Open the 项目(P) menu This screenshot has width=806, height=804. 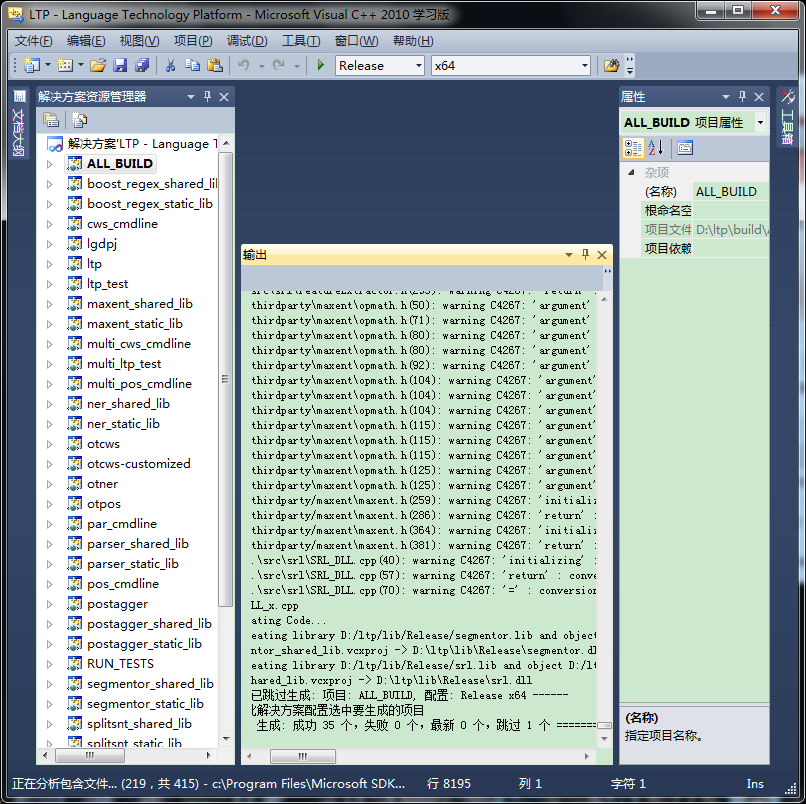(193, 41)
